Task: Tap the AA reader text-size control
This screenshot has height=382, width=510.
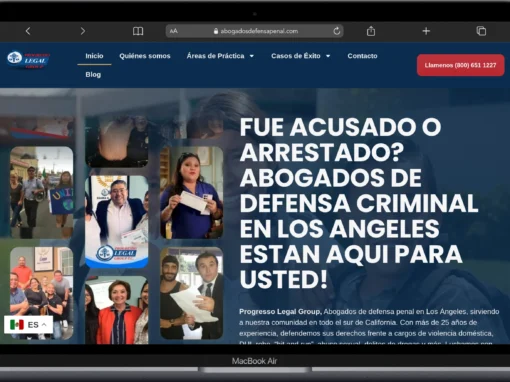Action: click(174, 31)
